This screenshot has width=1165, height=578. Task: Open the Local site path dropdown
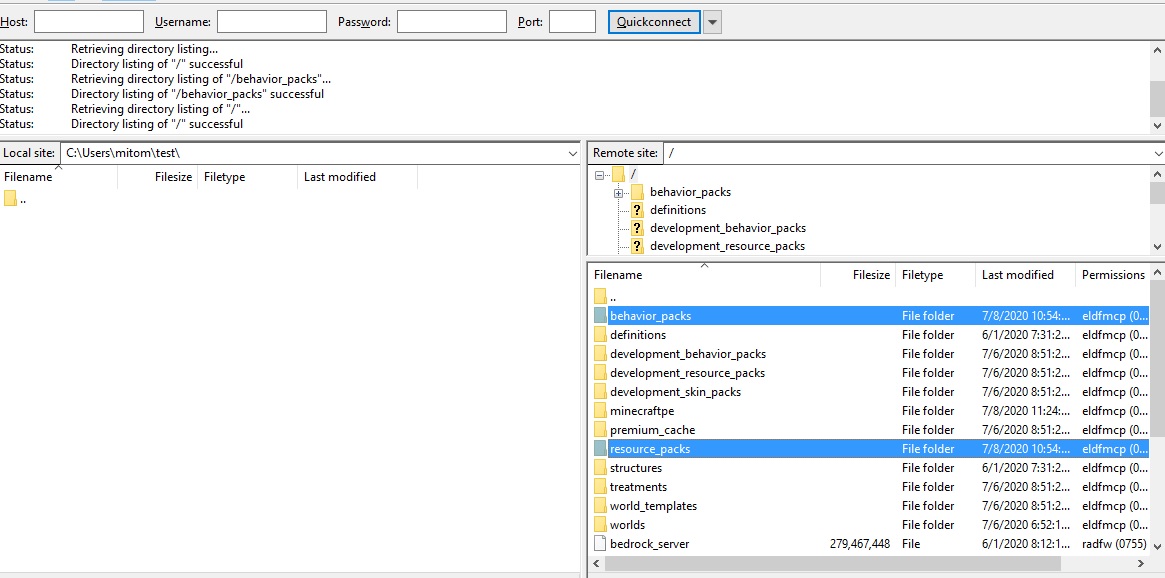coord(572,154)
